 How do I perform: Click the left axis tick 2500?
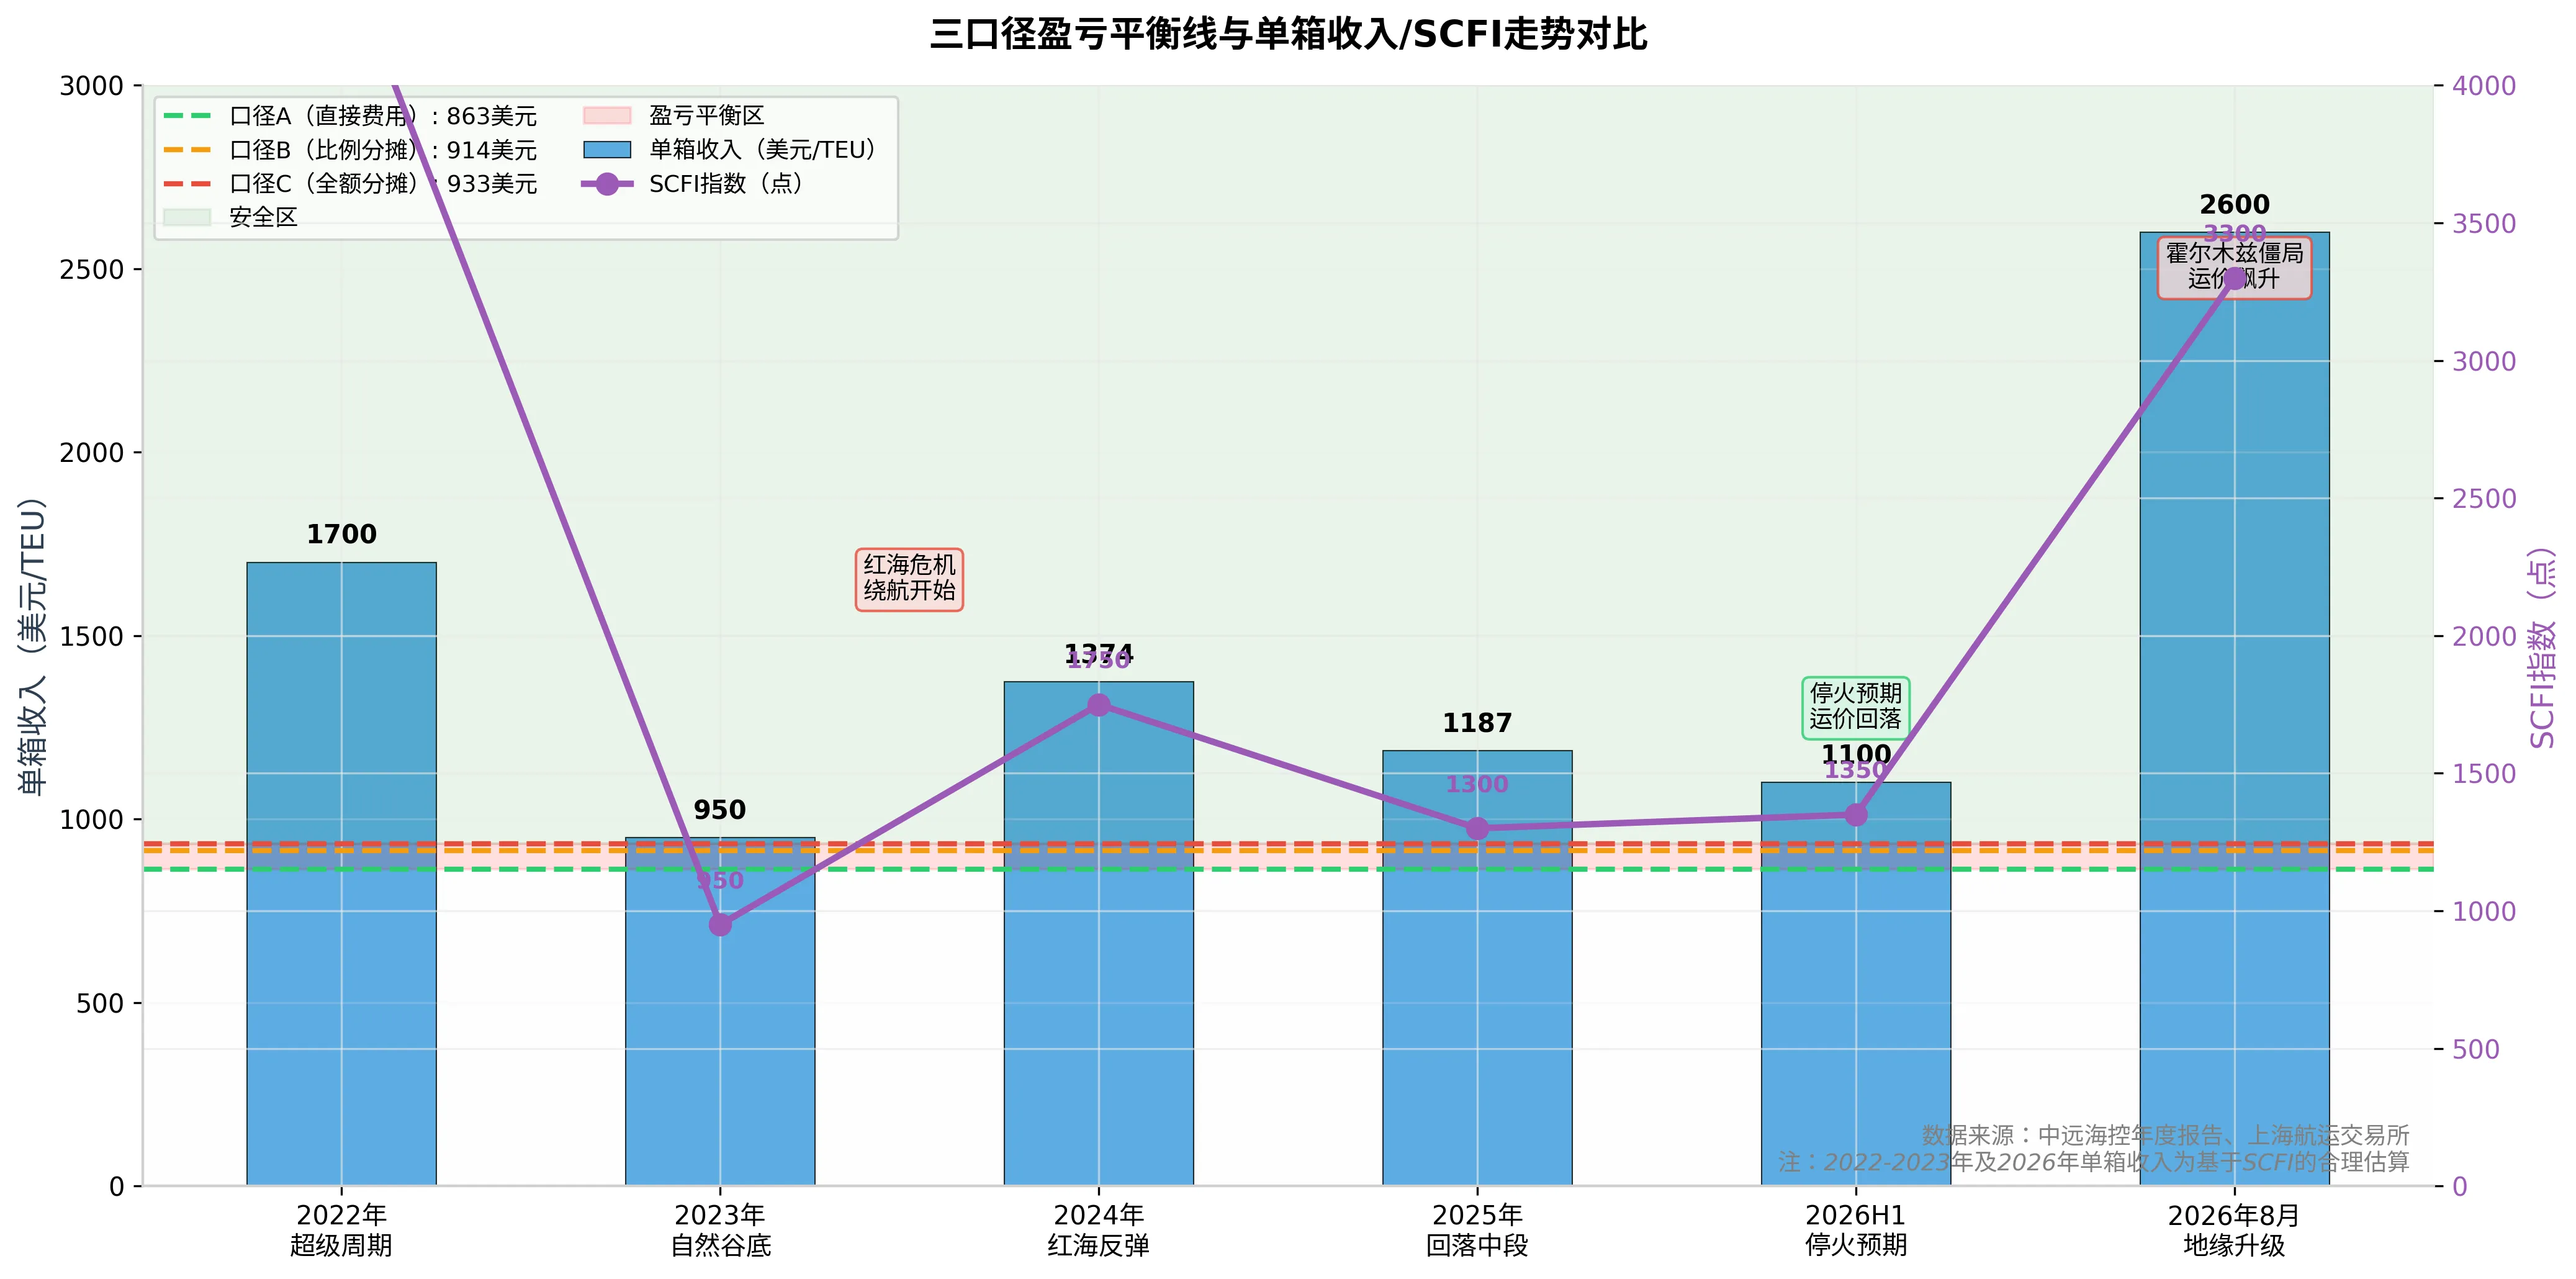pos(91,270)
